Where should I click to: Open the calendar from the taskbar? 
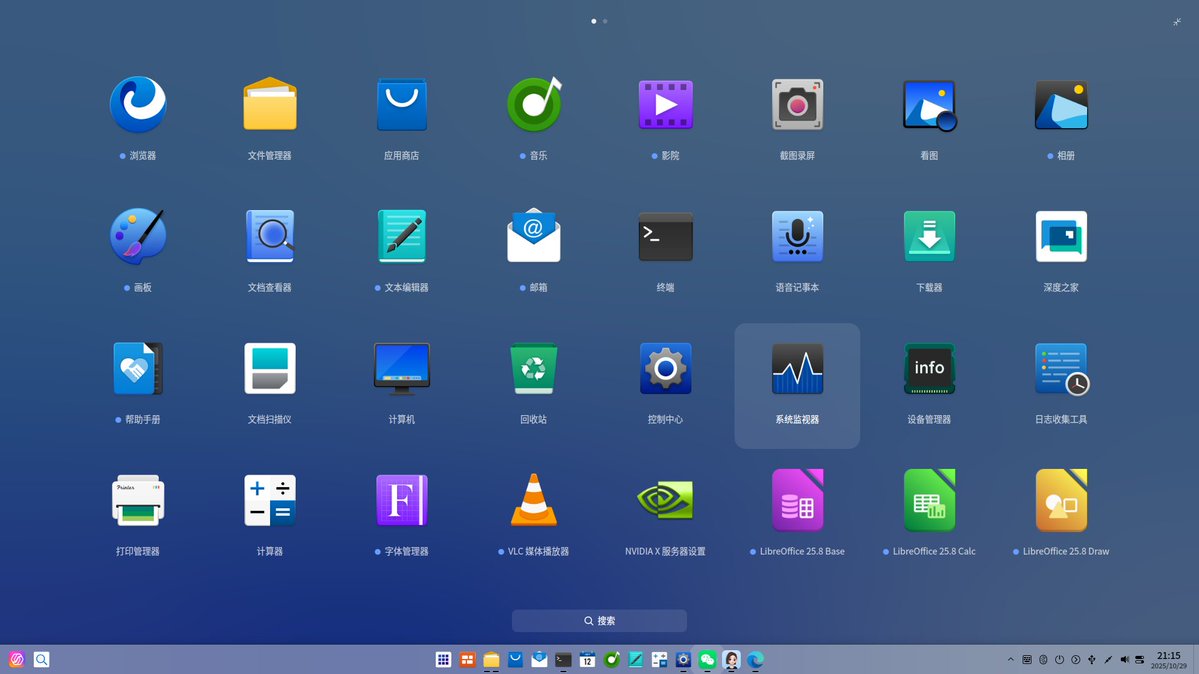[587, 660]
